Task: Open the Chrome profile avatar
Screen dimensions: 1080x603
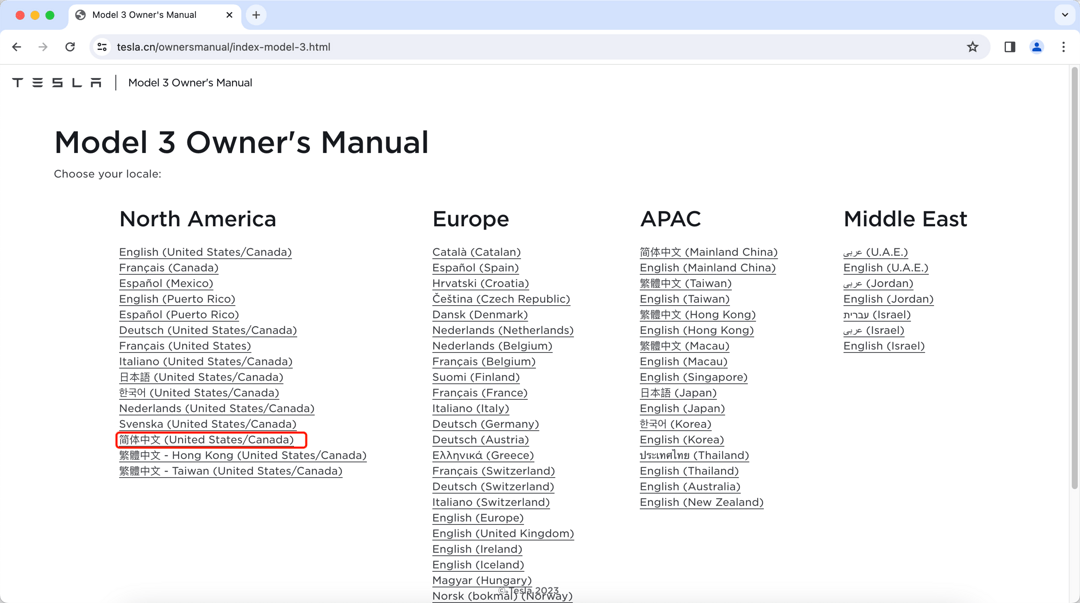Action: 1037,47
